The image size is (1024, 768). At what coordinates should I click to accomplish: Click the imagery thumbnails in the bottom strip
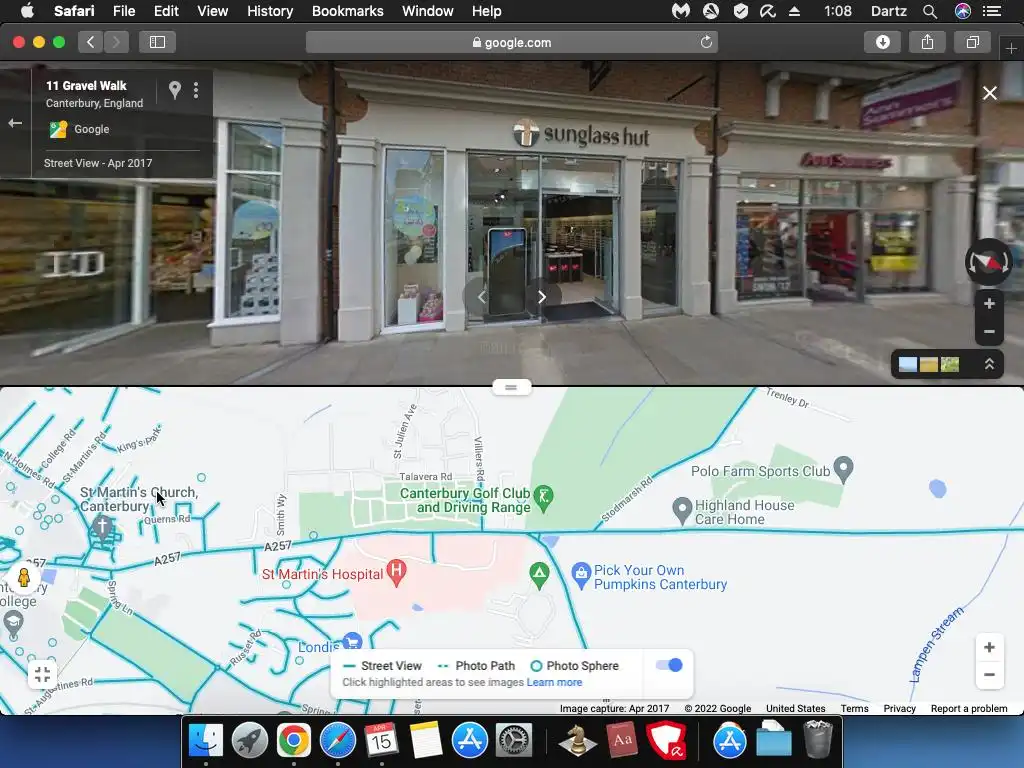click(929, 364)
